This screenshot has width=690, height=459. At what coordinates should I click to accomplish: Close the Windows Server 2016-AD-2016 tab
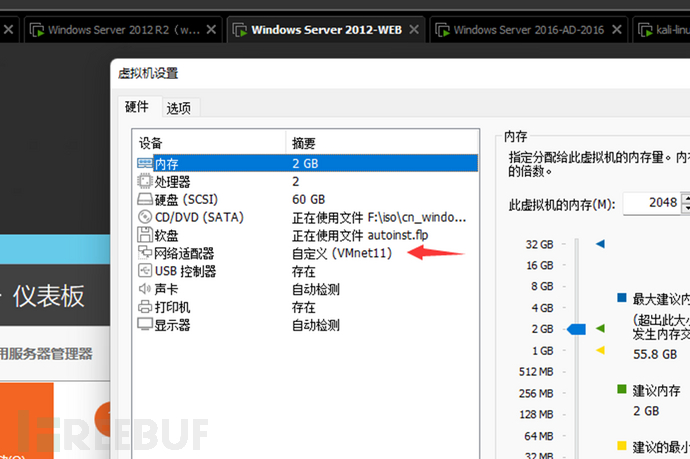pyautogui.click(x=617, y=29)
